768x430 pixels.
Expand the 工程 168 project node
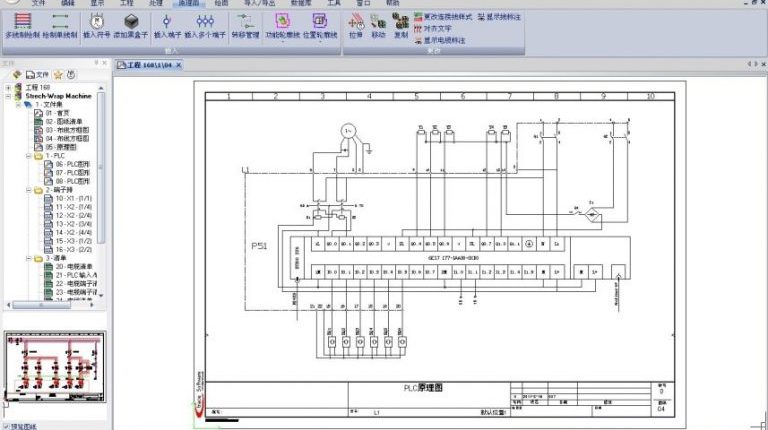(8, 87)
